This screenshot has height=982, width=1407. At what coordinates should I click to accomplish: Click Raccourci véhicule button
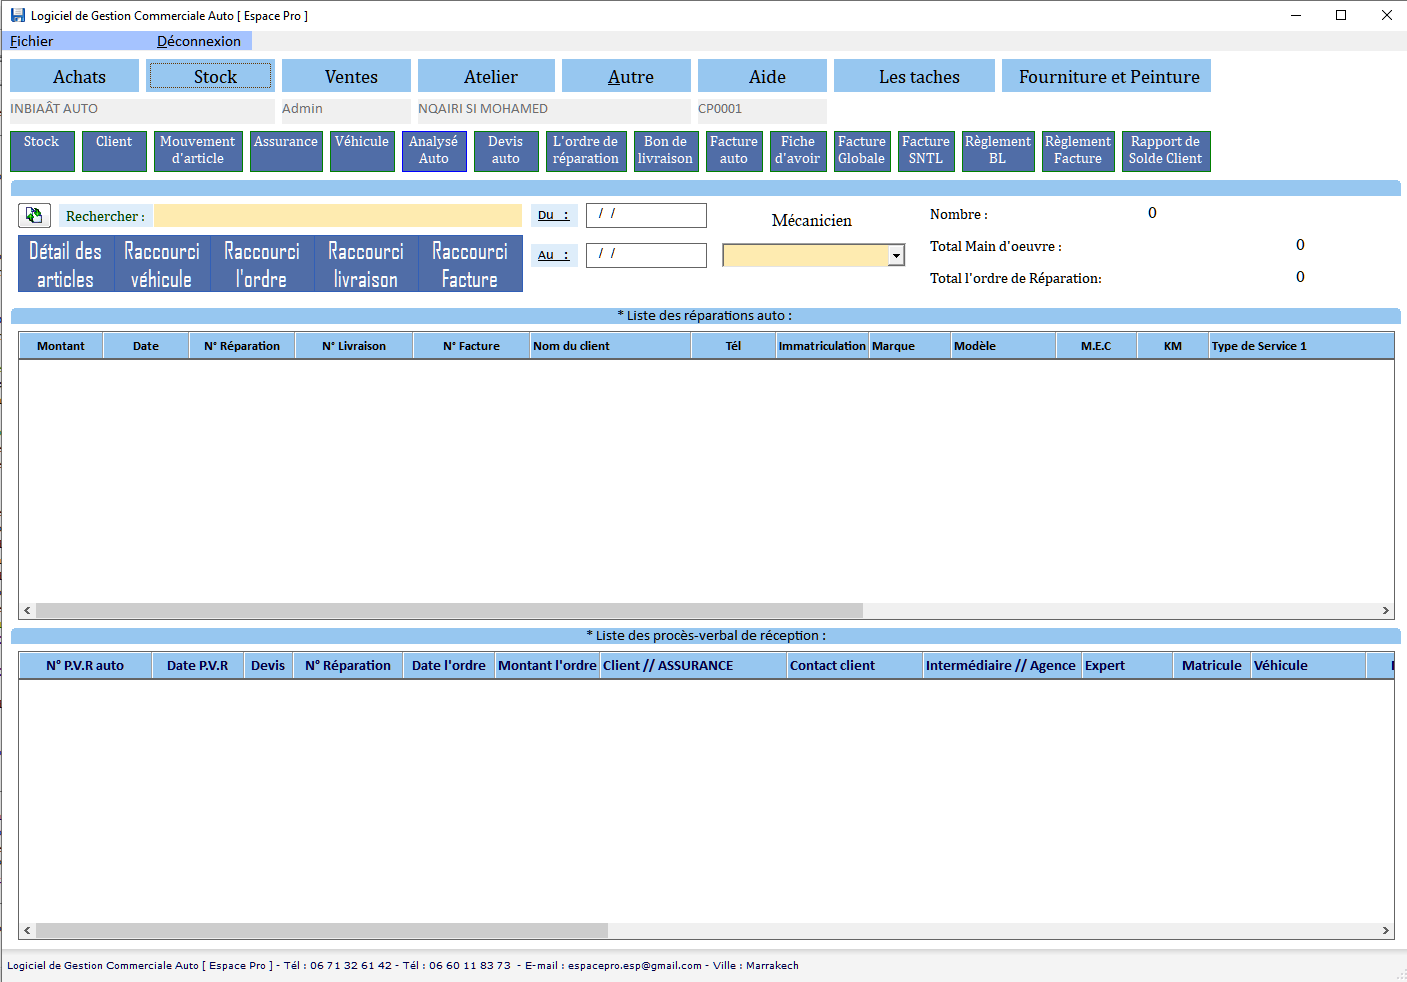pos(162,264)
